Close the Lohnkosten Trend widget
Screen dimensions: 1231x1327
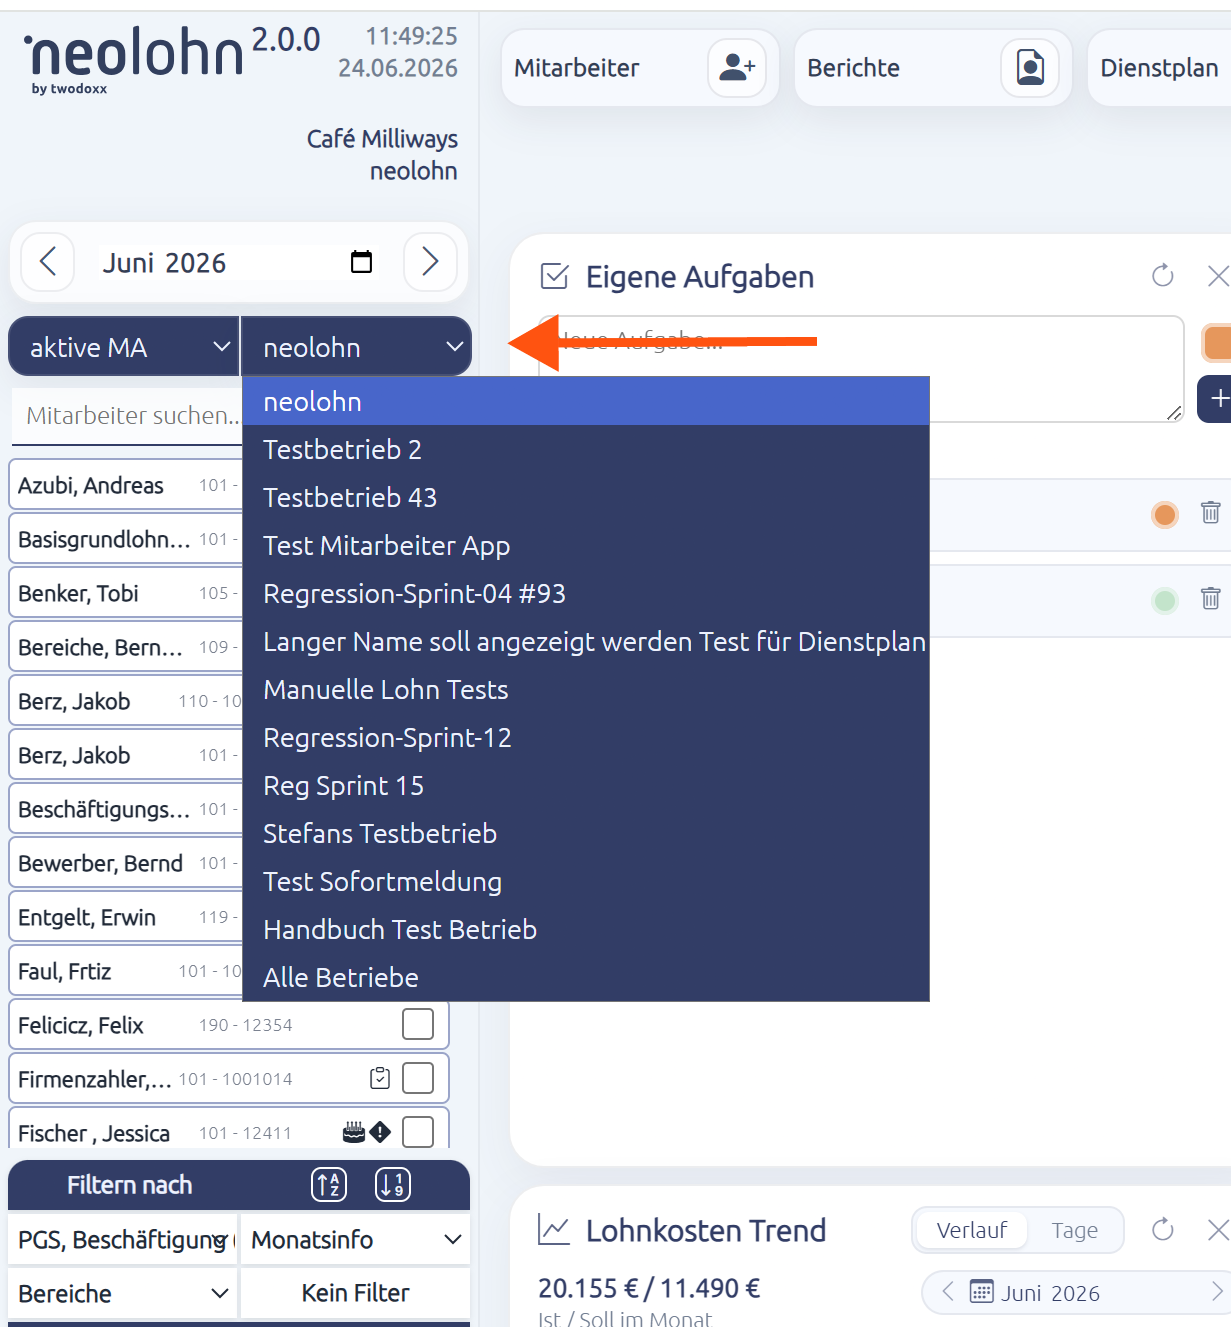click(x=1217, y=1230)
